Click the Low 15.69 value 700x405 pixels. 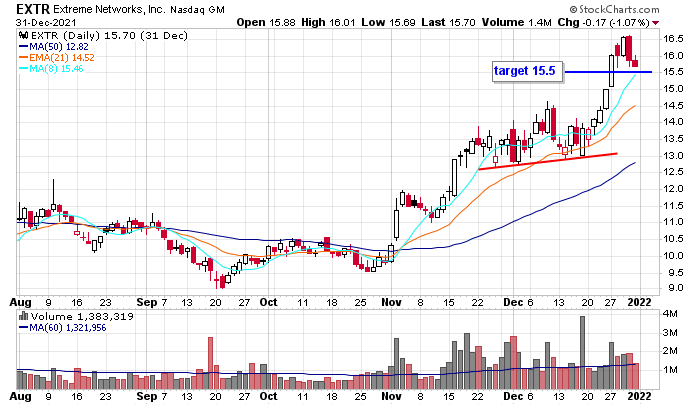tap(389, 22)
